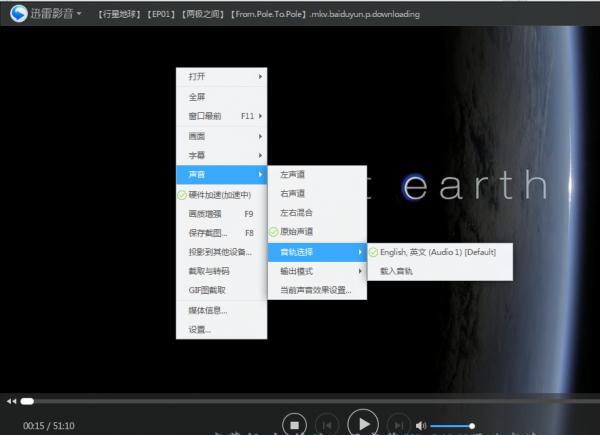Select the highlighted 声音 menu item
This screenshot has height=435, width=600.
[x=222, y=175]
